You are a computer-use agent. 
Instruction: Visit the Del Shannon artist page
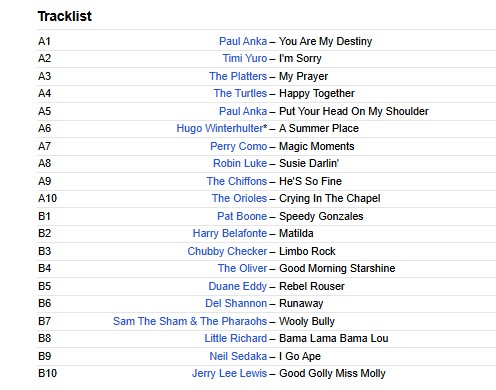click(236, 303)
